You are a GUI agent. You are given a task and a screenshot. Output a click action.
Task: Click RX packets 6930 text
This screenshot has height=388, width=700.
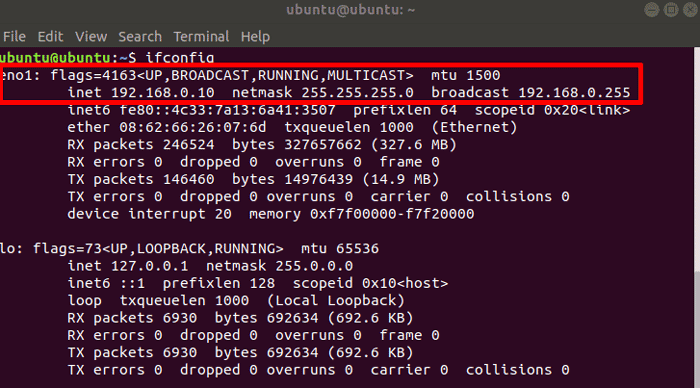132,318
